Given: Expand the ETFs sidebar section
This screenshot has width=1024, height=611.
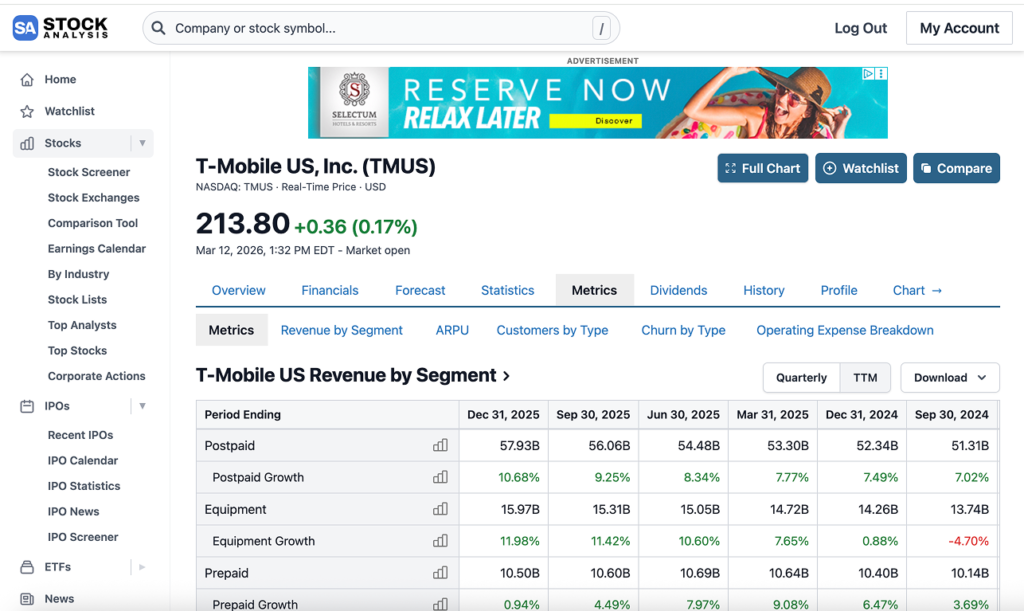Looking at the screenshot, I should point(141,567).
